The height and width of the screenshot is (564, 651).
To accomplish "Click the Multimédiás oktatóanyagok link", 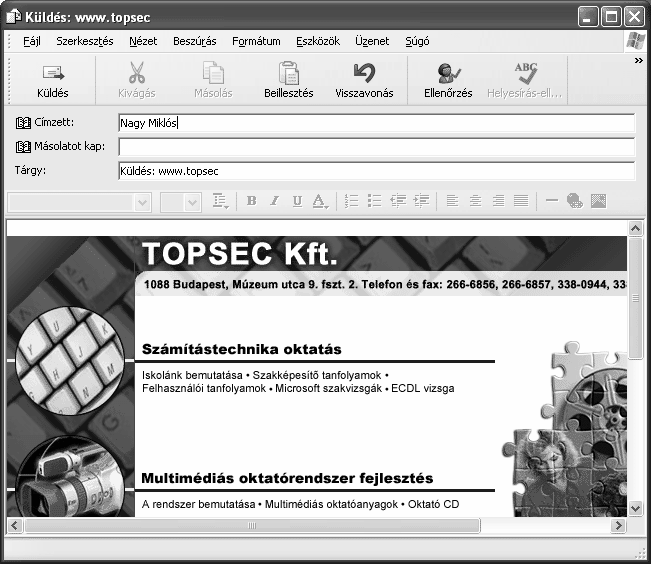I will (x=331, y=504).
